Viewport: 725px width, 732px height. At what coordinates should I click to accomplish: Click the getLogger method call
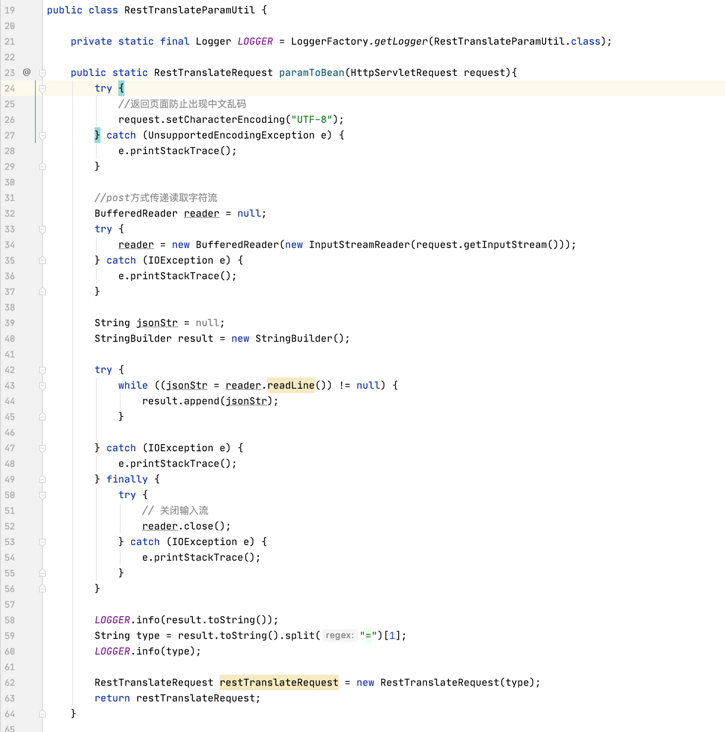point(401,42)
